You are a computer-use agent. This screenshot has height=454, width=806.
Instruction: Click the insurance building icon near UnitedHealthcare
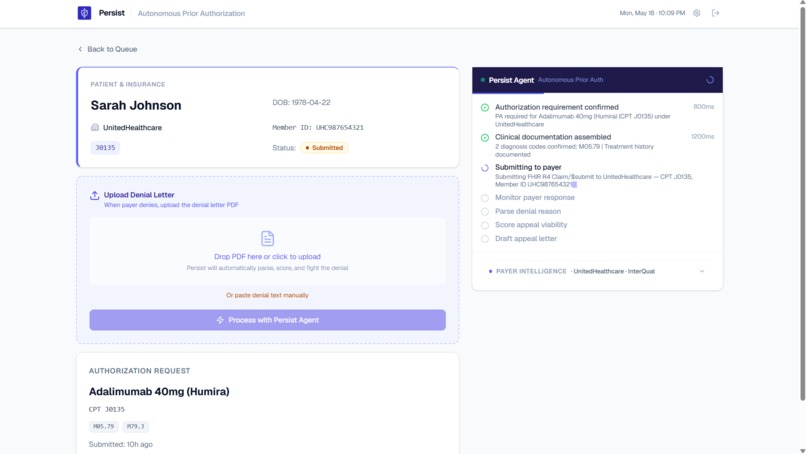(x=95, y=128)
